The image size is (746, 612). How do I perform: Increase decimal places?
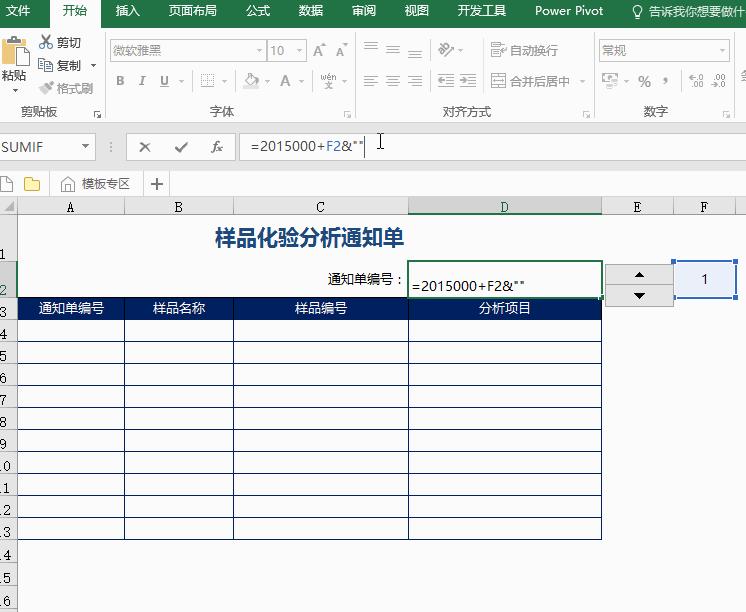coord(696,80)
